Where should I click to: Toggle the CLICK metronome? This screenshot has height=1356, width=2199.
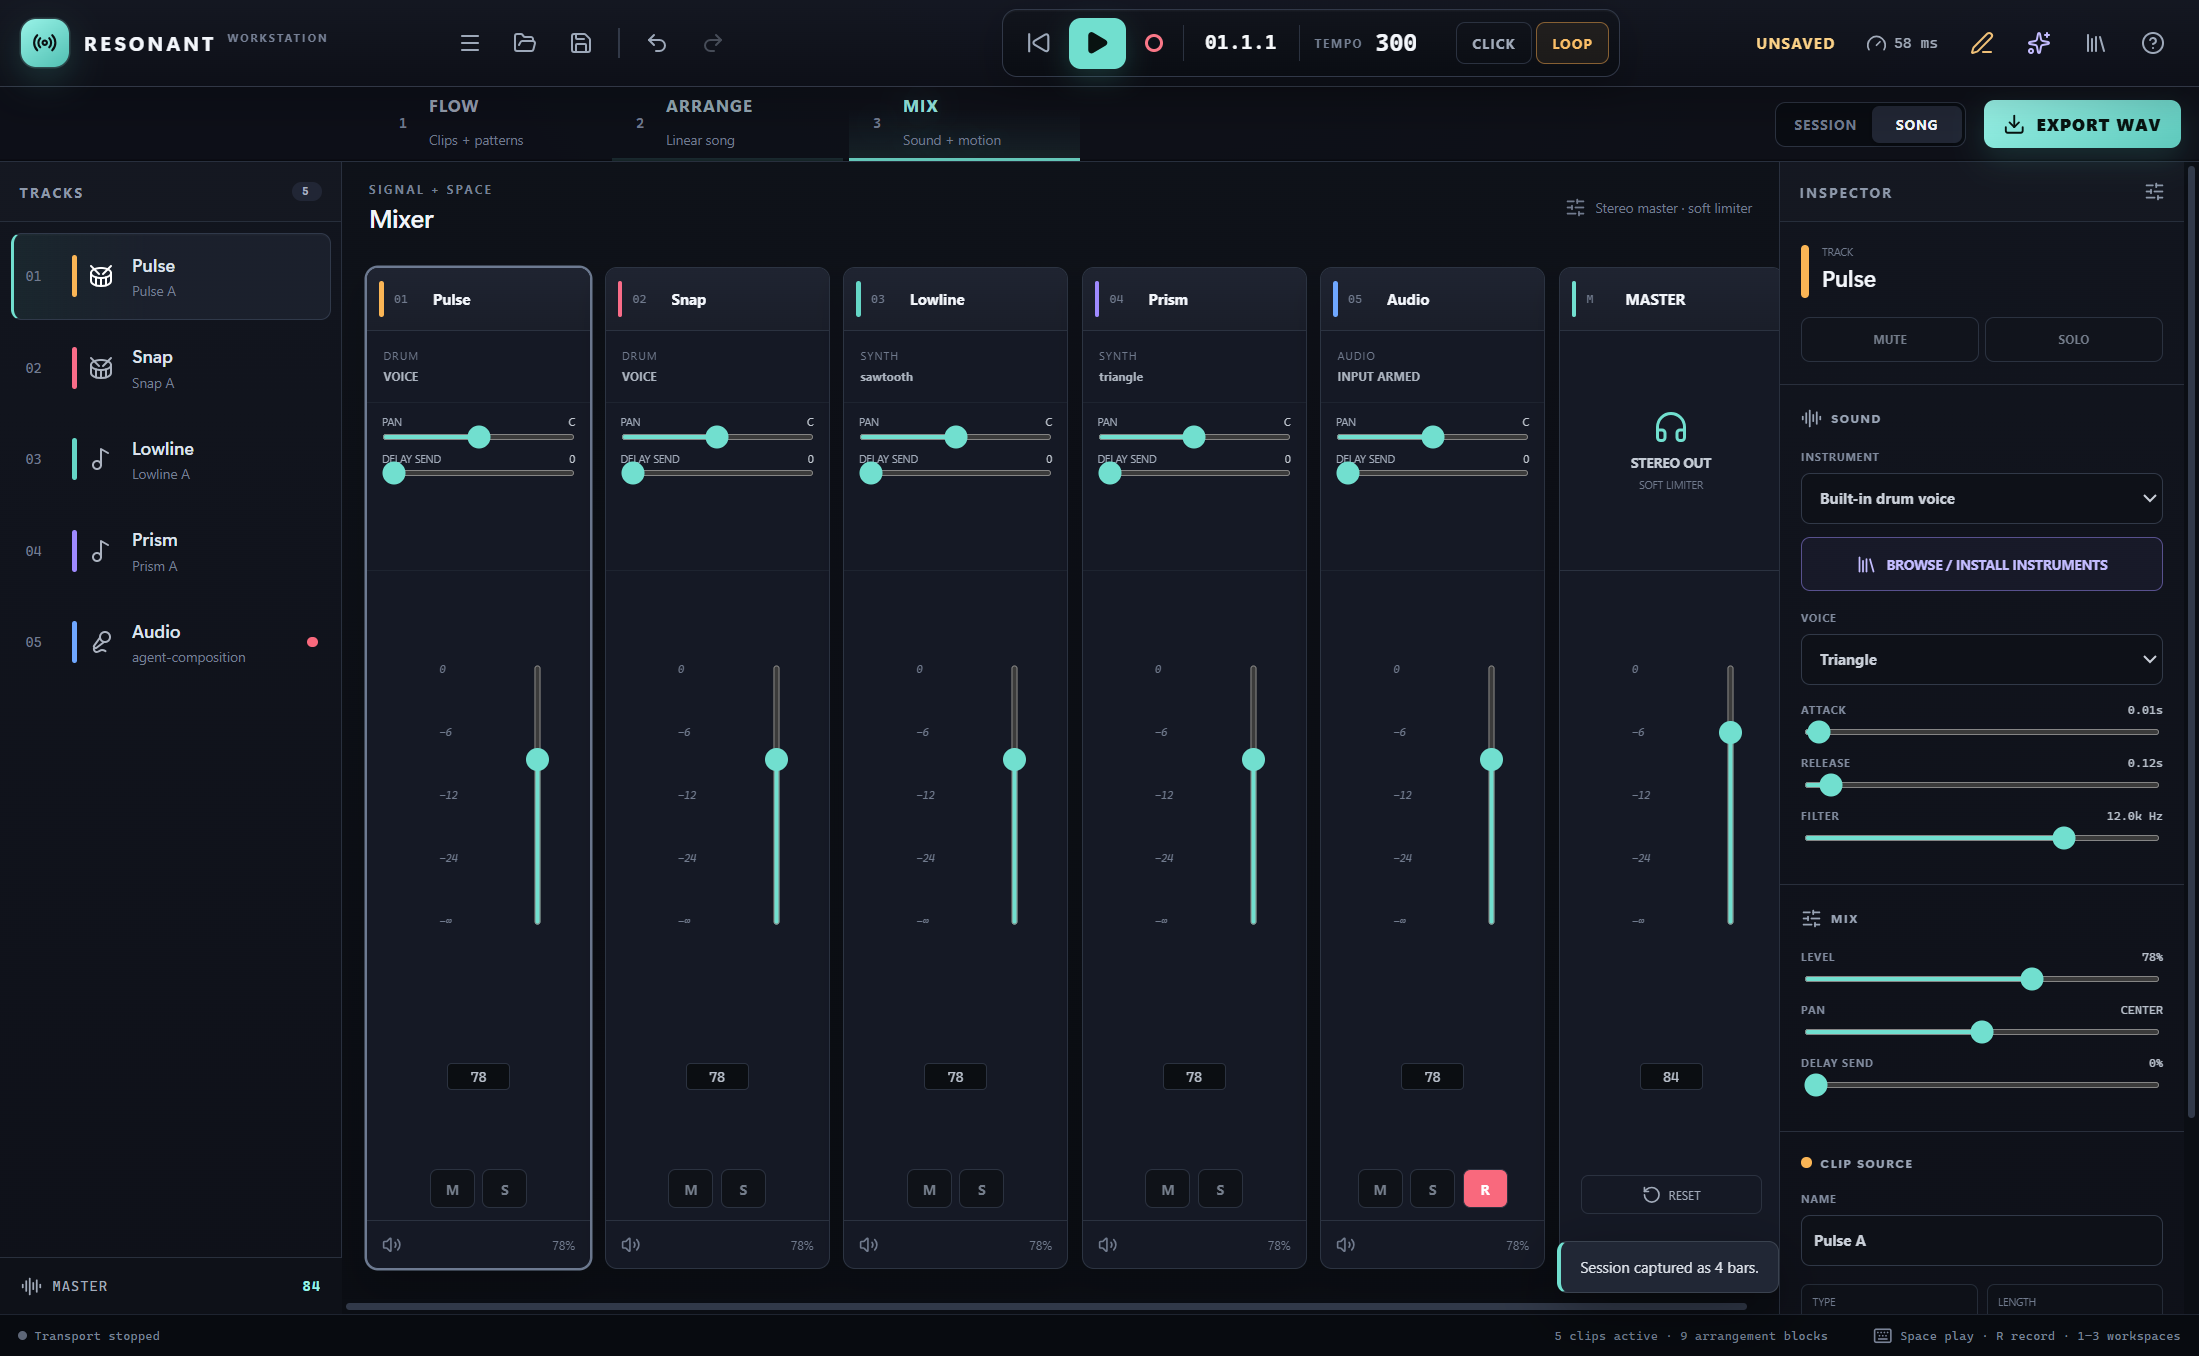coord(1493,43)
